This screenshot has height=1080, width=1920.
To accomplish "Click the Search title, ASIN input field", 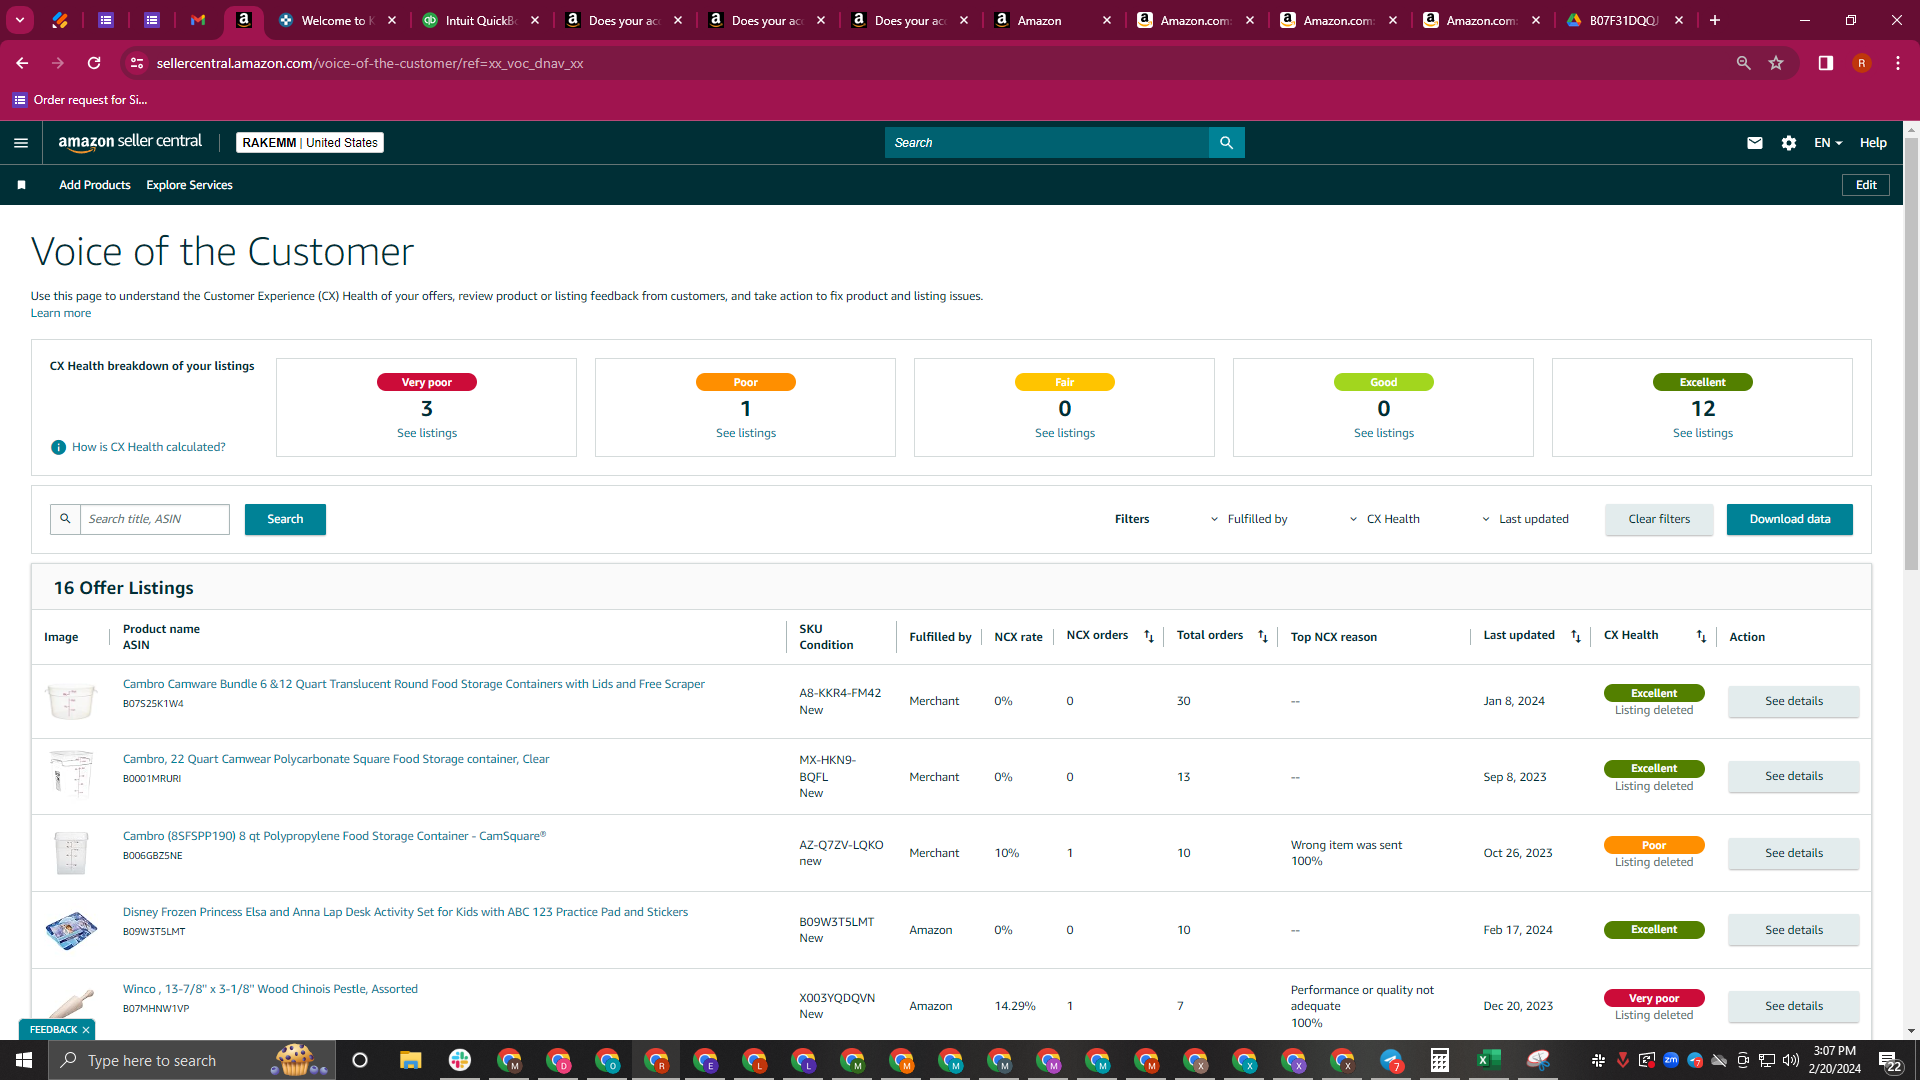I will click(x=155, y=519).
